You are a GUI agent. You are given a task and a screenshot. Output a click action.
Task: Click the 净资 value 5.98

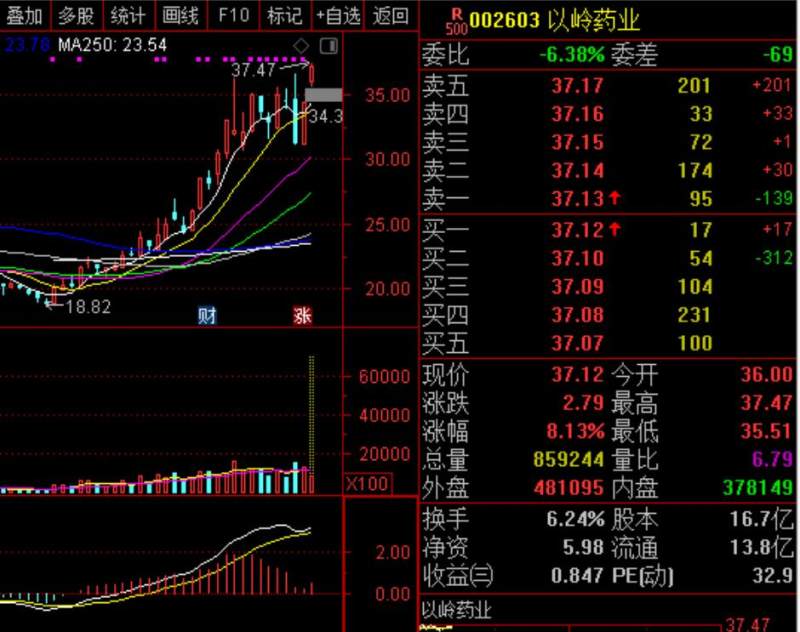pos(583,548)
